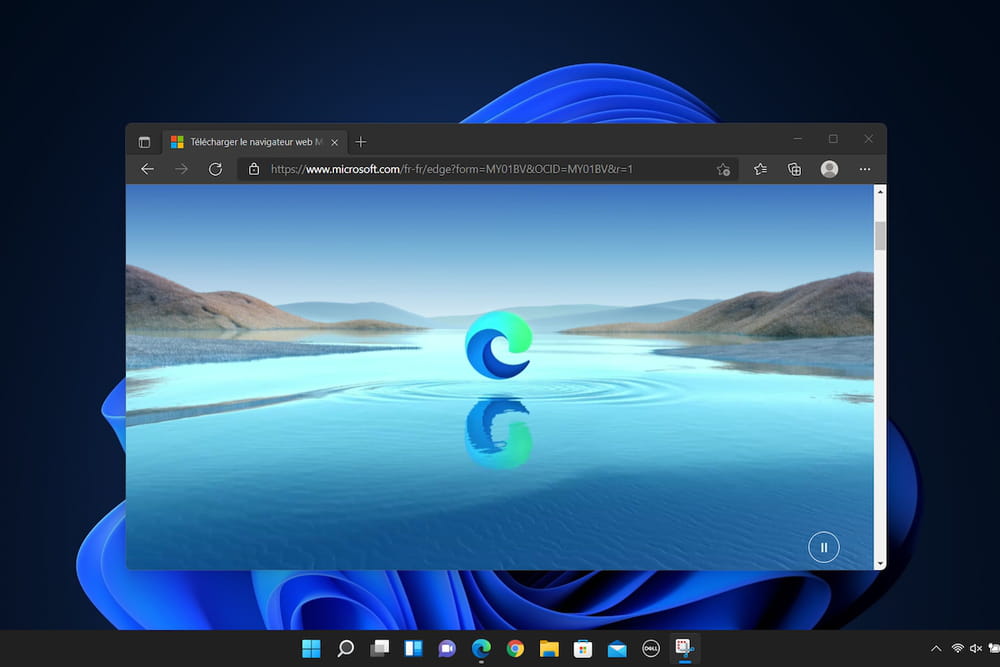Open Collections panel
Viewport: 1000px width, 667px height.
tap(794, 169)
